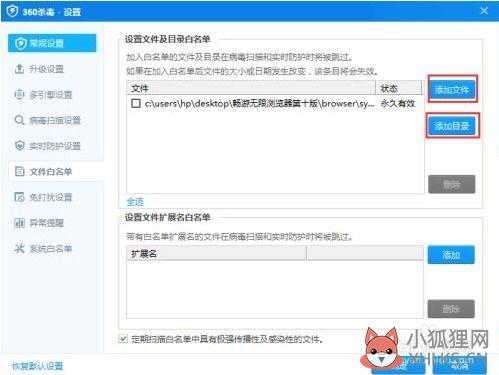Click 添加 button for extension whitelist
The height and width of the screenshot is (375, 499).
click(x=451, y=255)
